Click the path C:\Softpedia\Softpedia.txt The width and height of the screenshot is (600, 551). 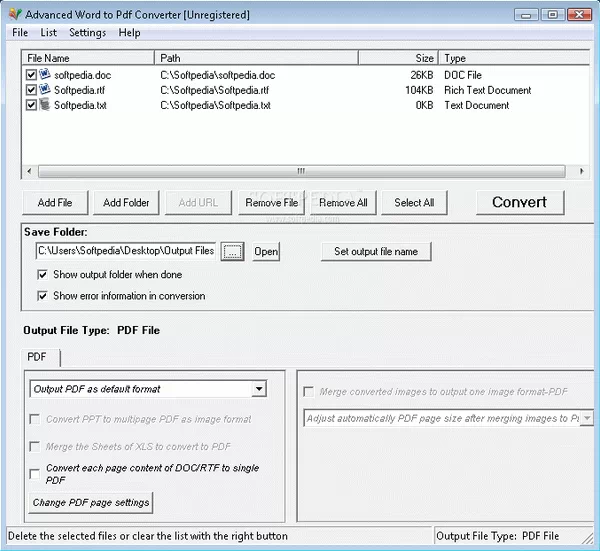(215, 105)
